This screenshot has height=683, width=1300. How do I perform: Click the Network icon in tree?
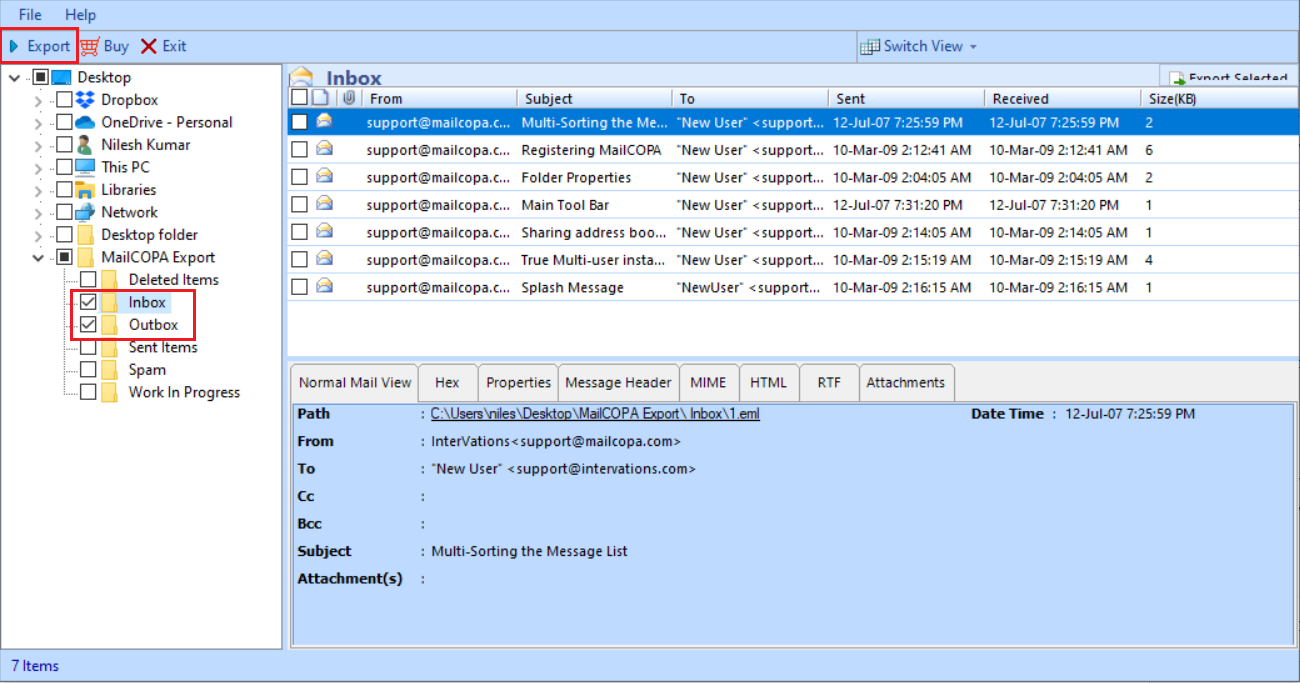click(x=86, y=212)
